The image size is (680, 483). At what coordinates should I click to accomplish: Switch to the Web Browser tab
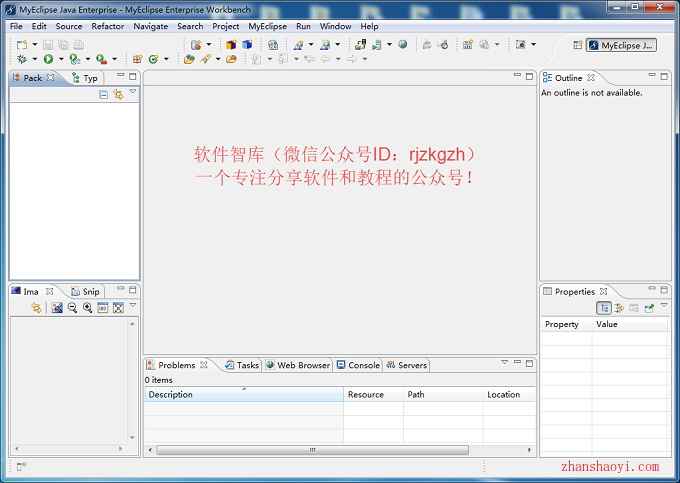click(x=298, y=365)
